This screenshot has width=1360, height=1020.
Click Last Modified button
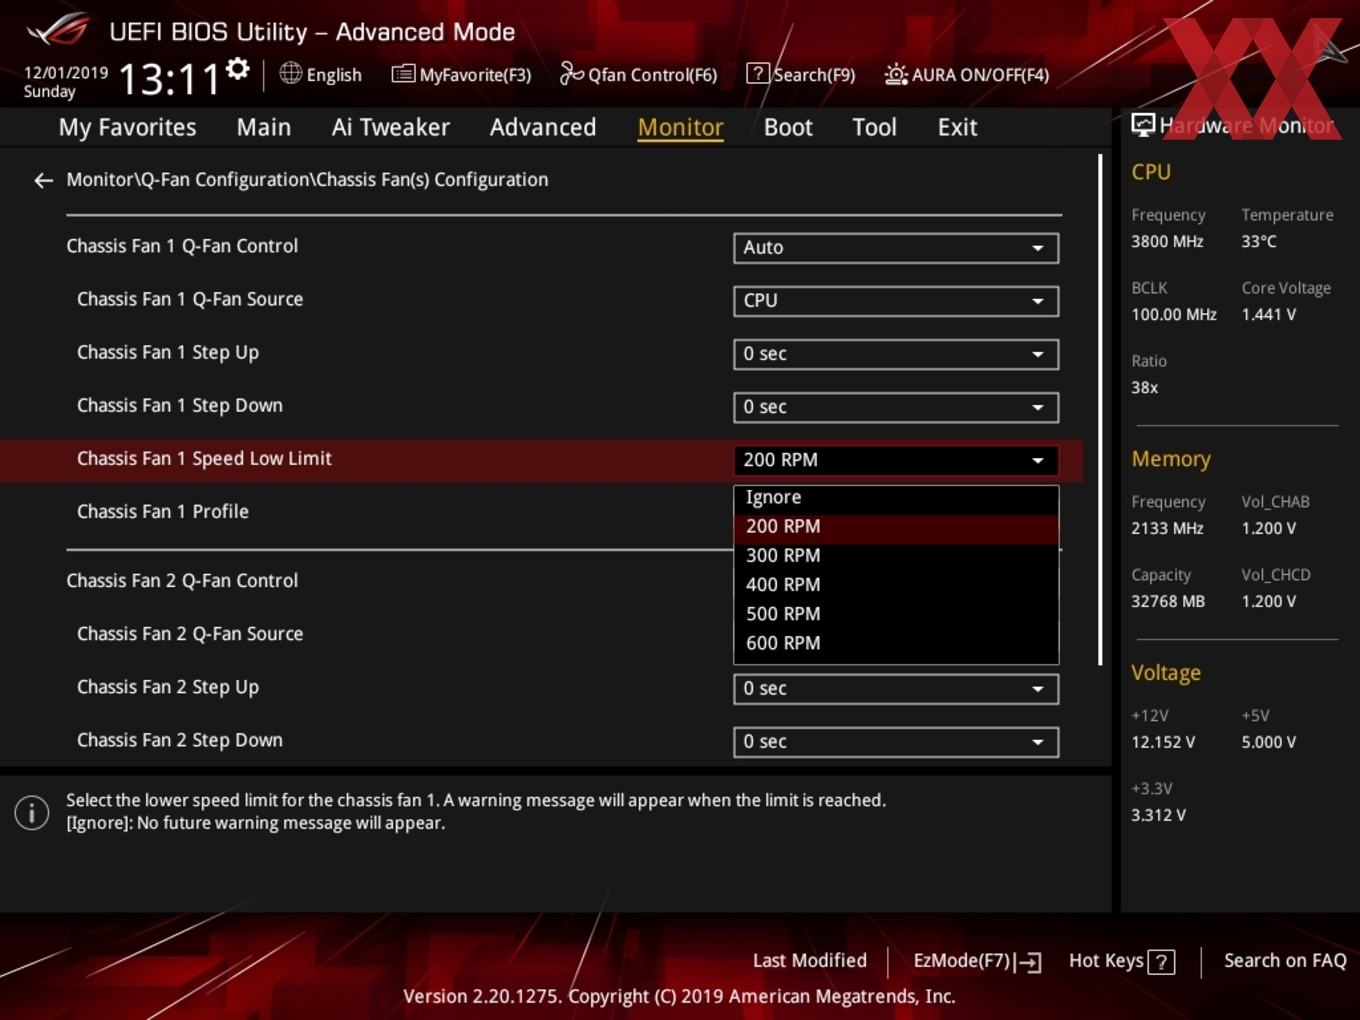click(810, 961)
